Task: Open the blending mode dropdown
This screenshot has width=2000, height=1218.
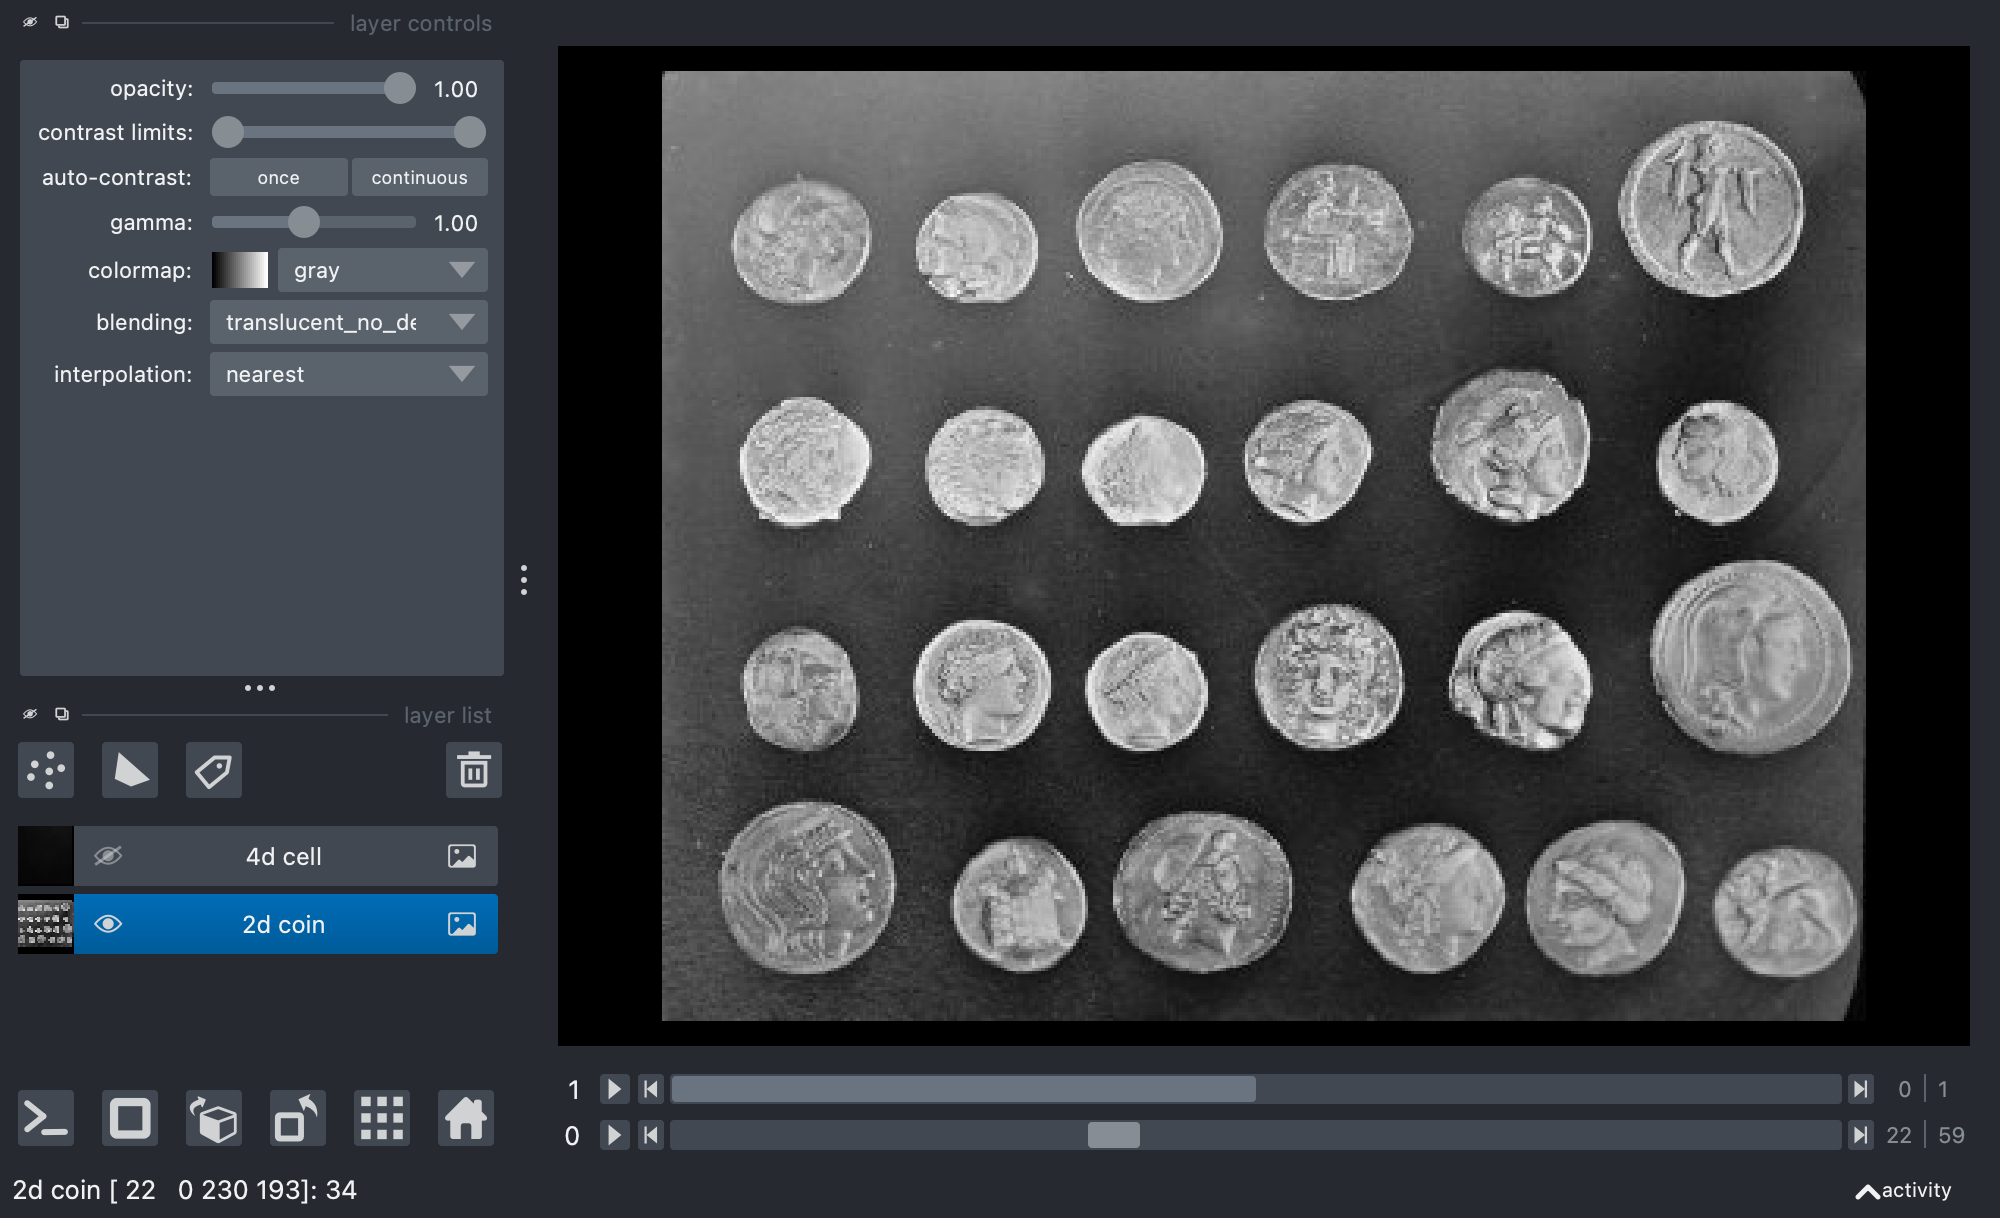Action: coord(349,322)
